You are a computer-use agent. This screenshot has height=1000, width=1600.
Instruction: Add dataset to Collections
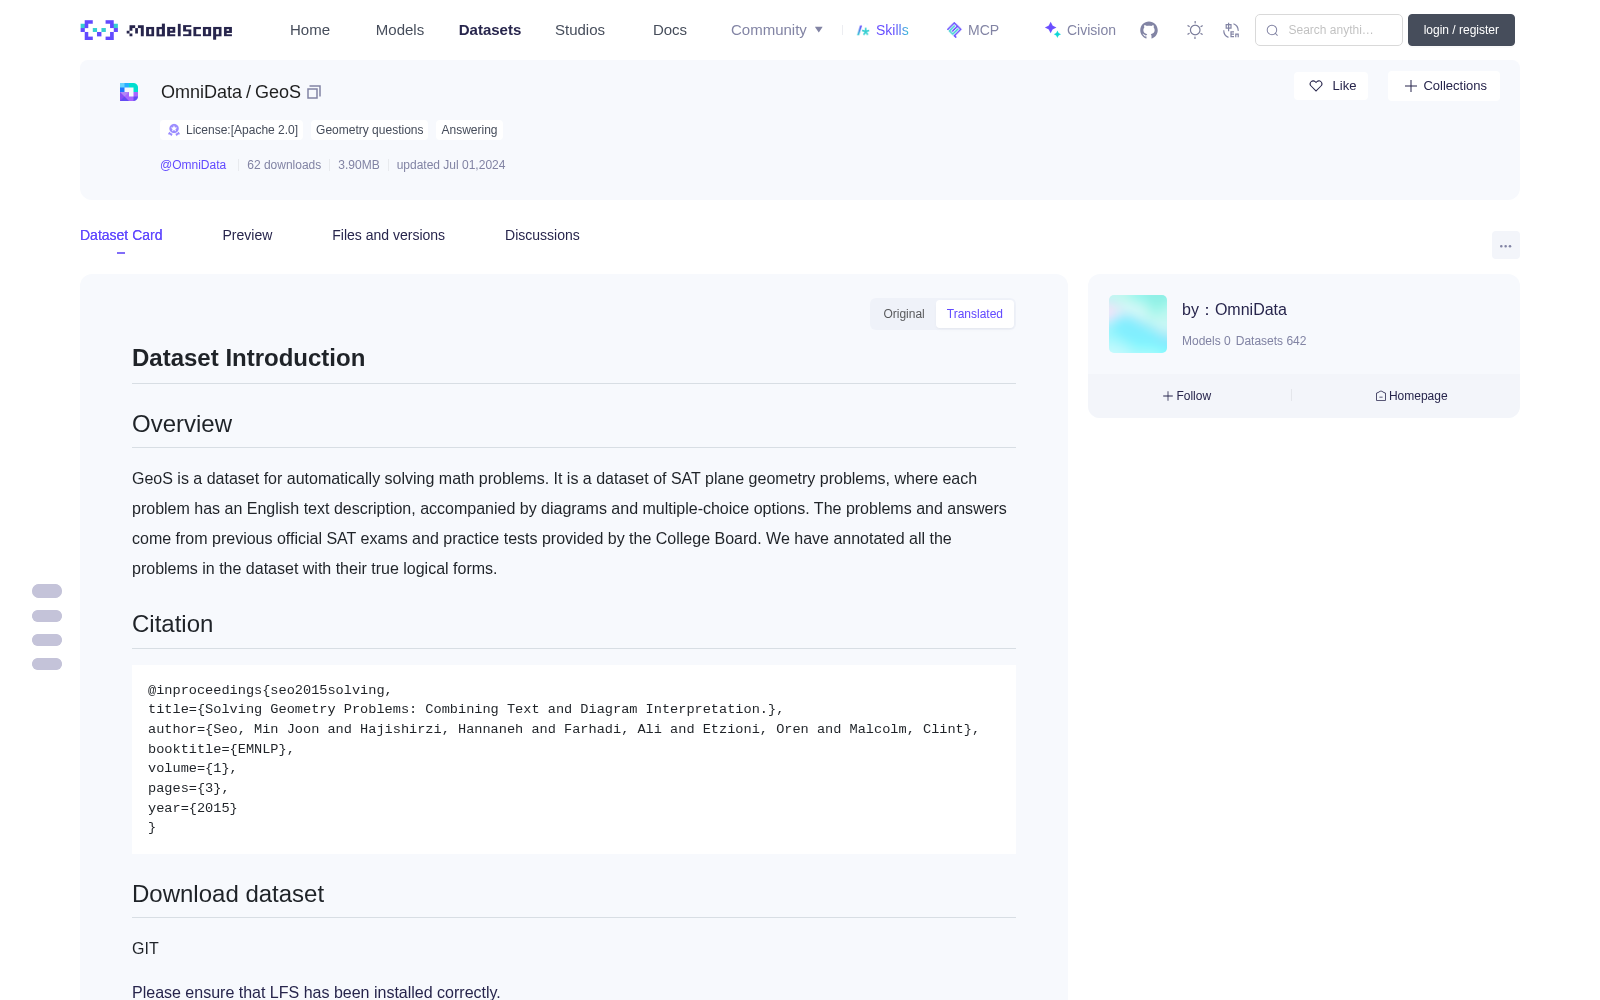pos(1444,86)
